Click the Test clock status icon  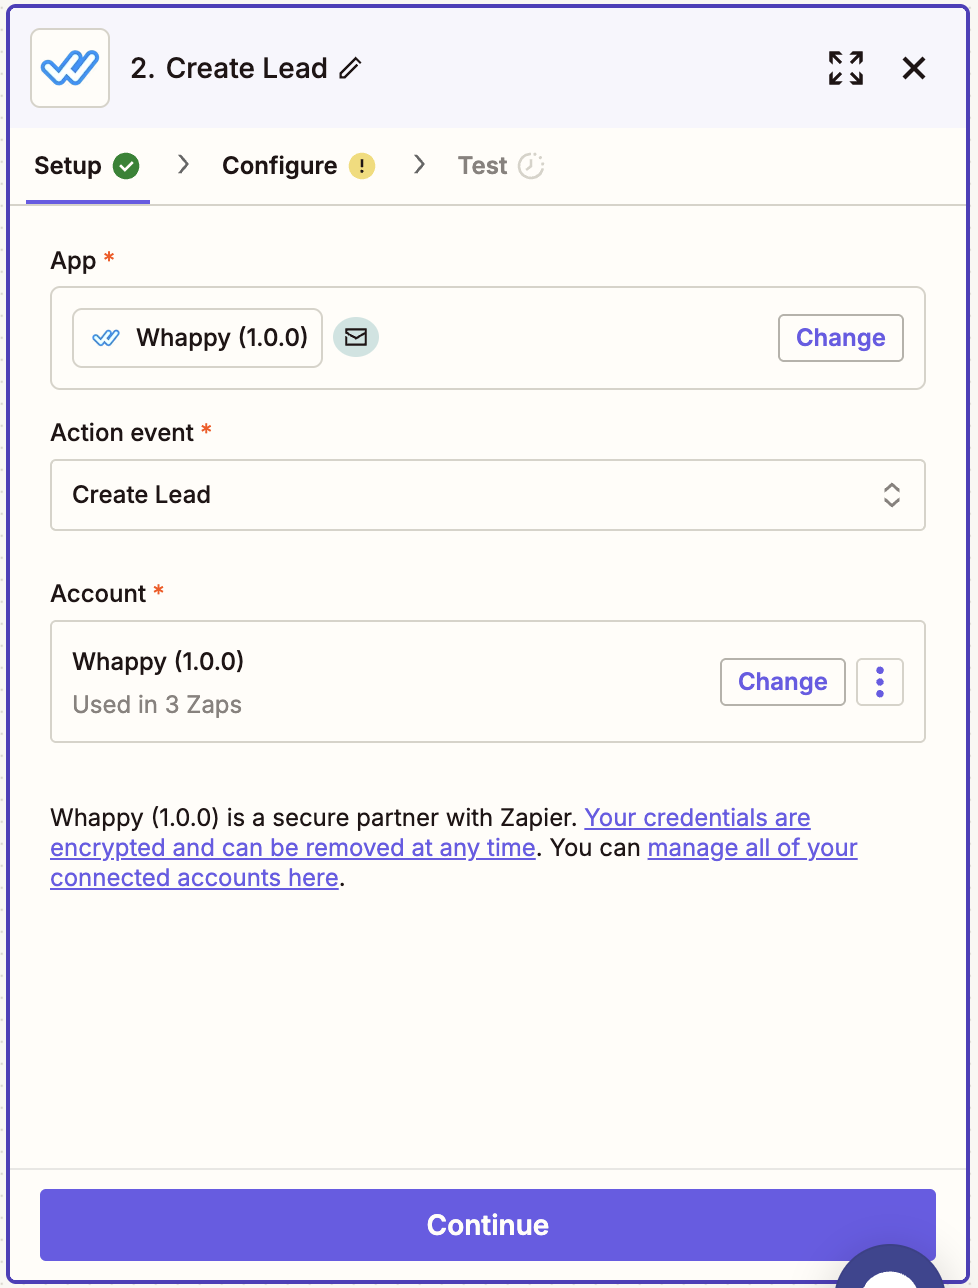531,166
